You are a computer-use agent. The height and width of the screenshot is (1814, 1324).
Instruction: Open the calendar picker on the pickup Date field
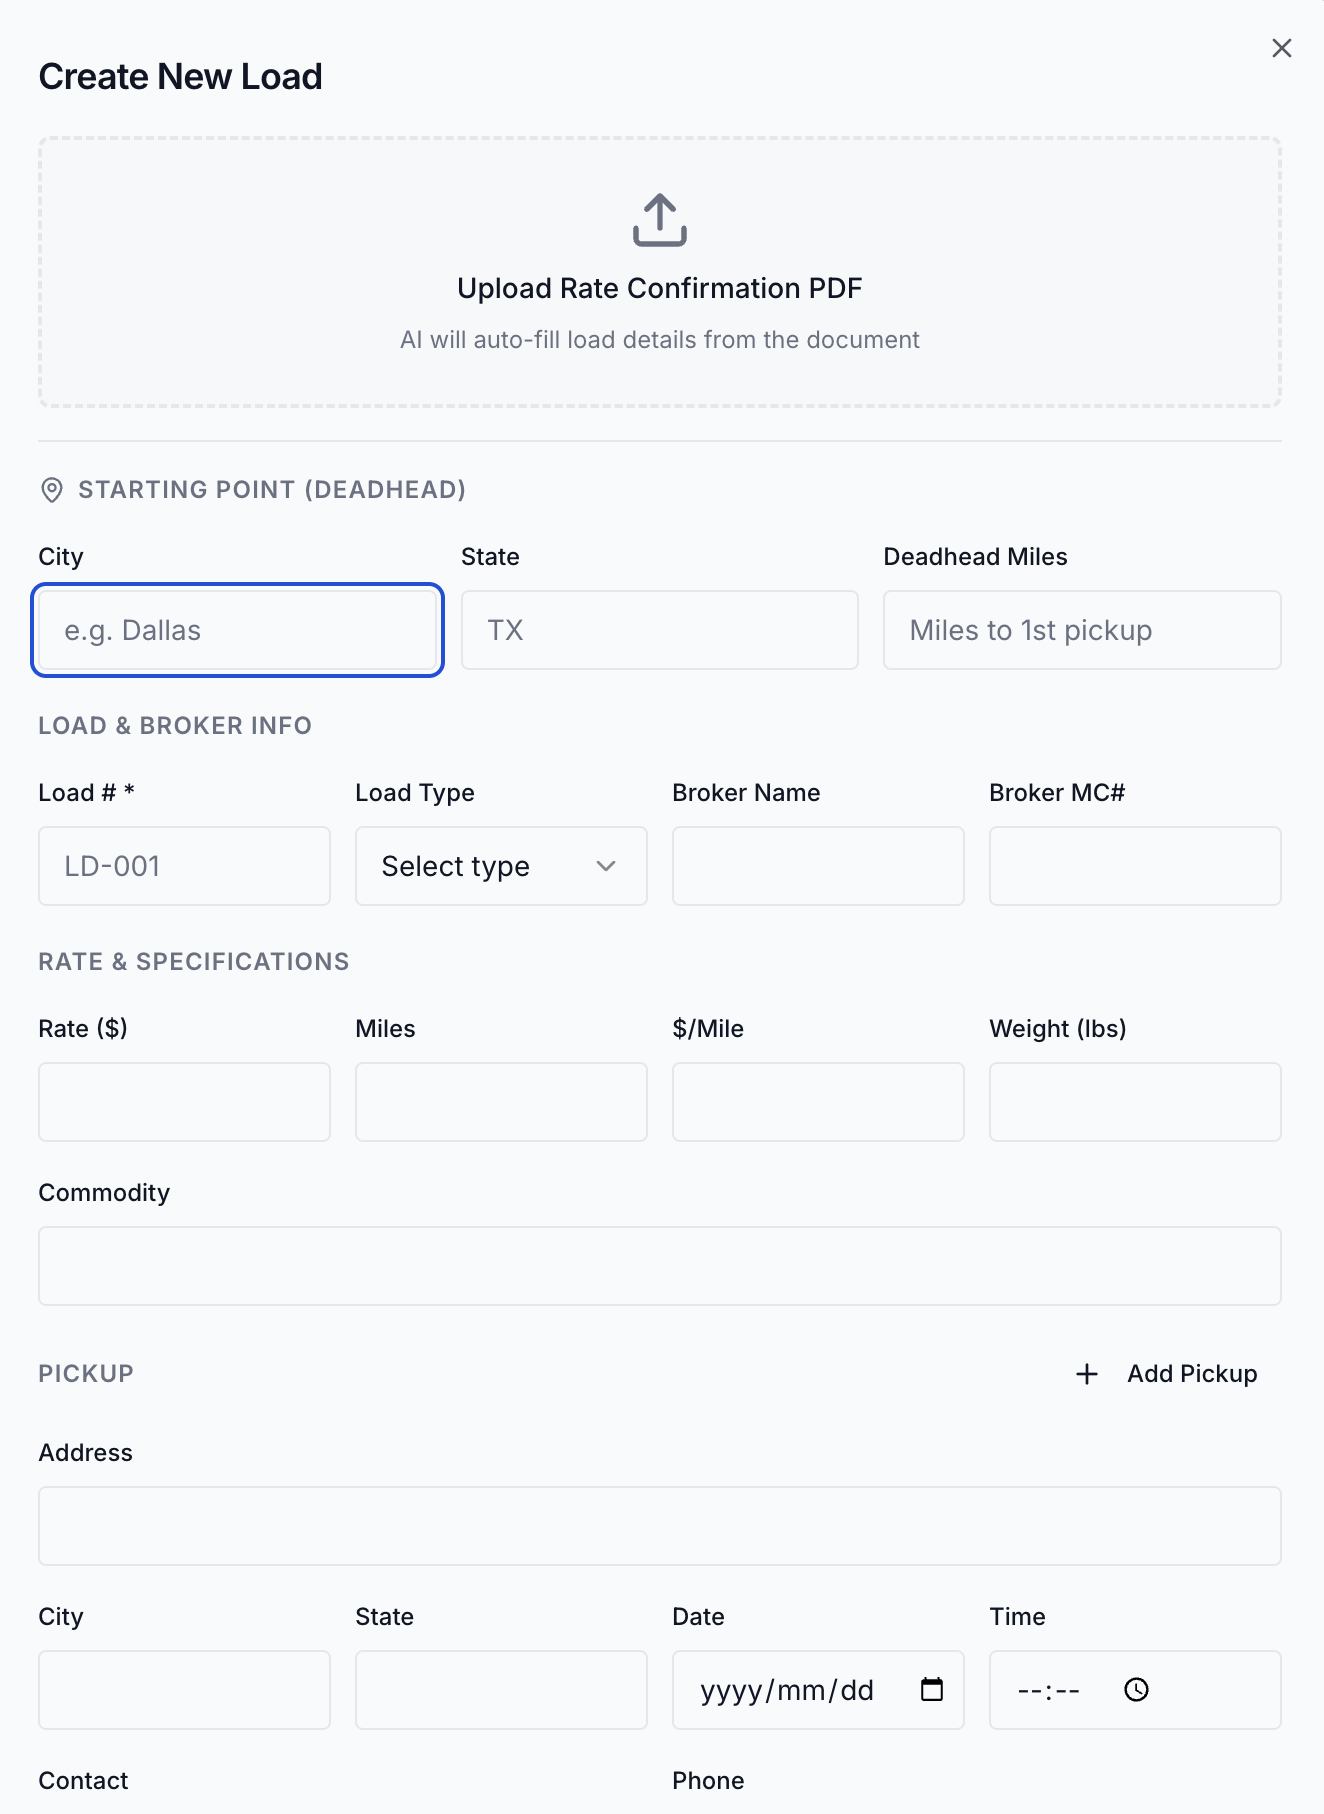(931, 1690)
